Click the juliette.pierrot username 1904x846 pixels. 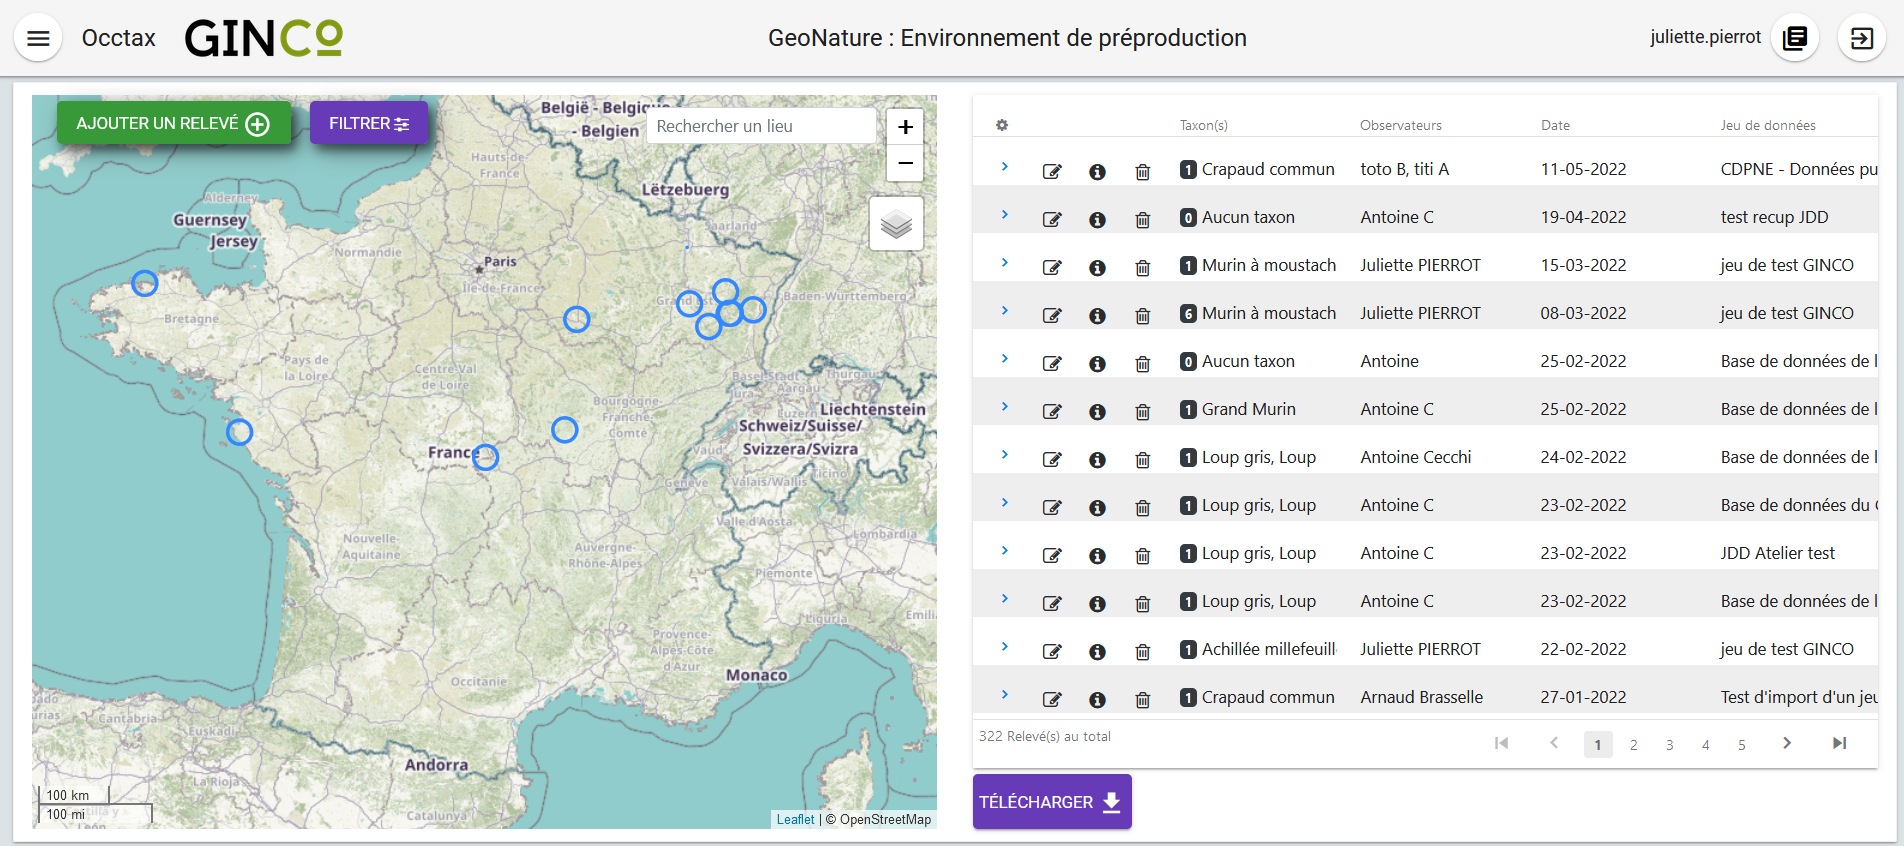(1705, 37)
